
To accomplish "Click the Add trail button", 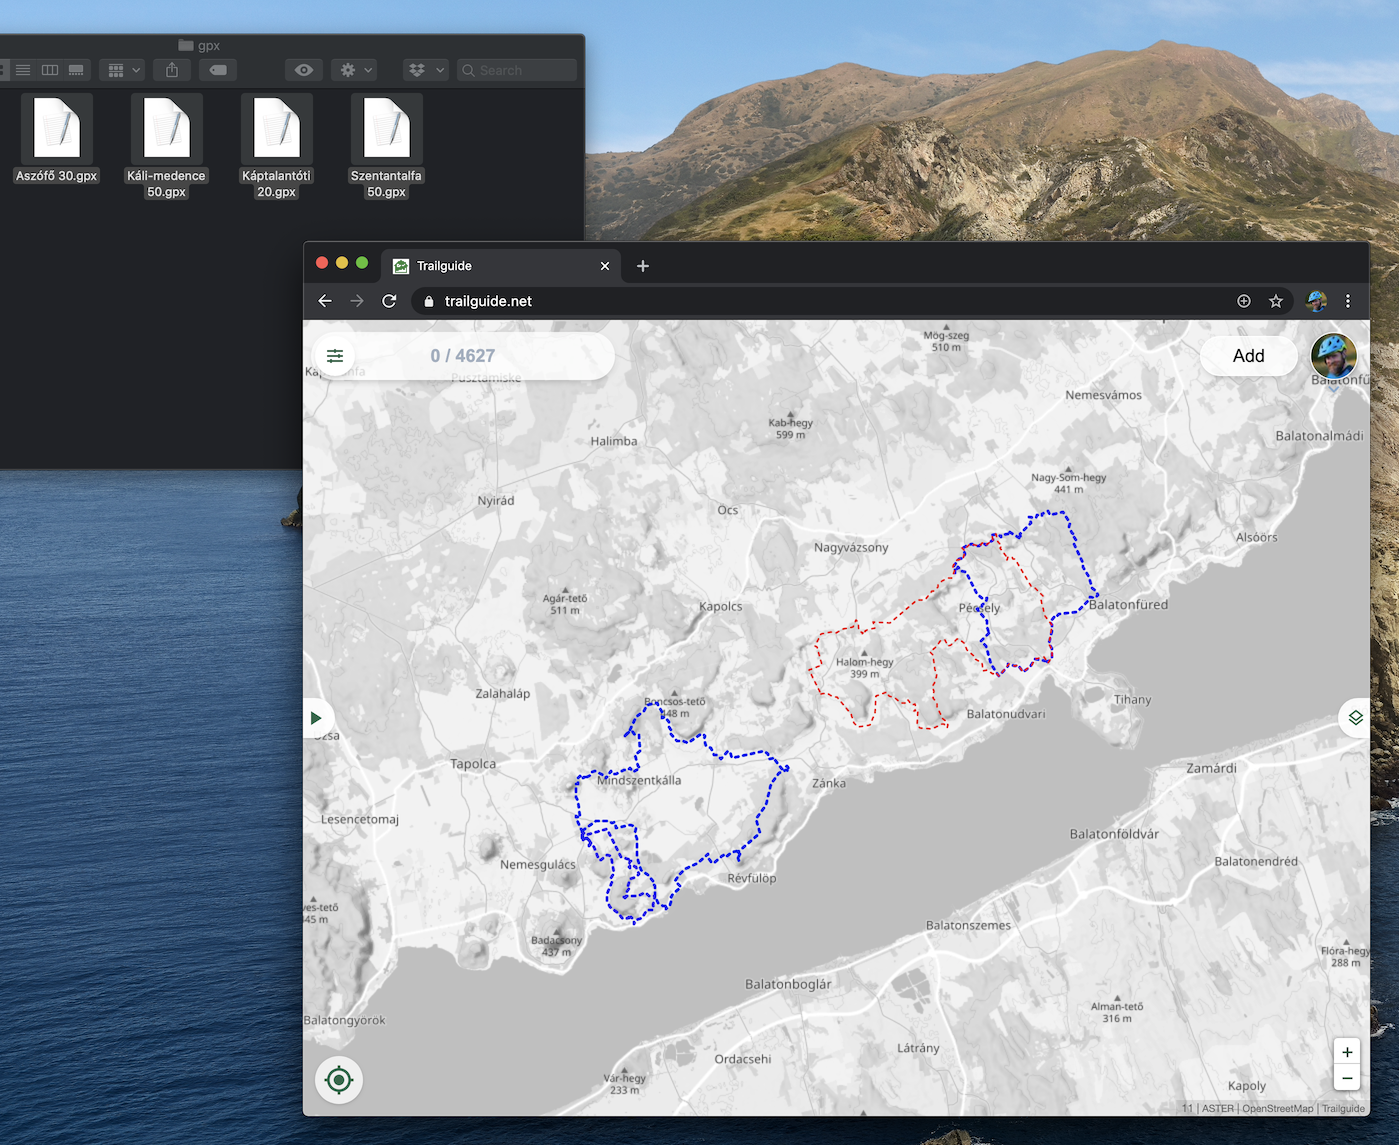I will 1248,356.
